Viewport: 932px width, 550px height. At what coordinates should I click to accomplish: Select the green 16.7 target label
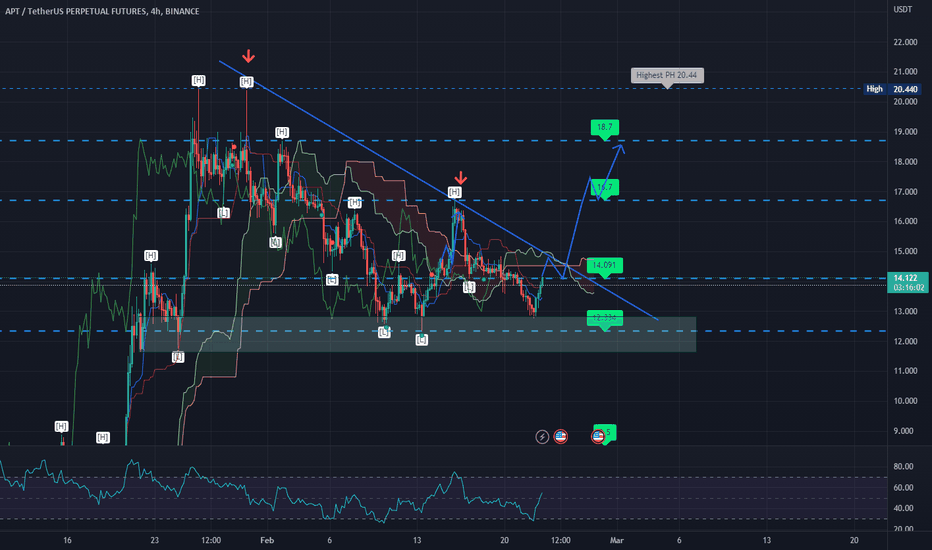pos(604,188)
